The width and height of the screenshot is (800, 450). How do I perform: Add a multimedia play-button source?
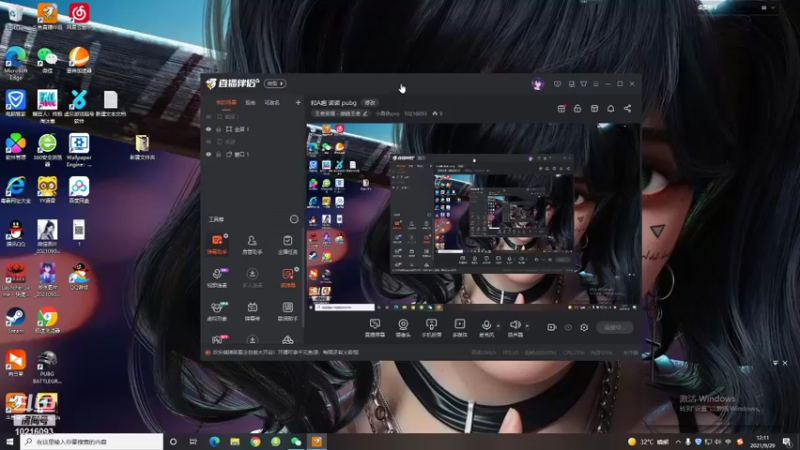(x=460, y=328)
